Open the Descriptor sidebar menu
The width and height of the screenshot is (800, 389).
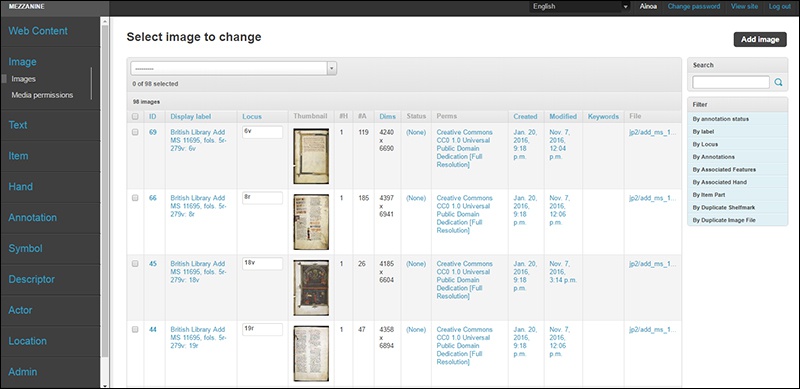coord(31,279)
